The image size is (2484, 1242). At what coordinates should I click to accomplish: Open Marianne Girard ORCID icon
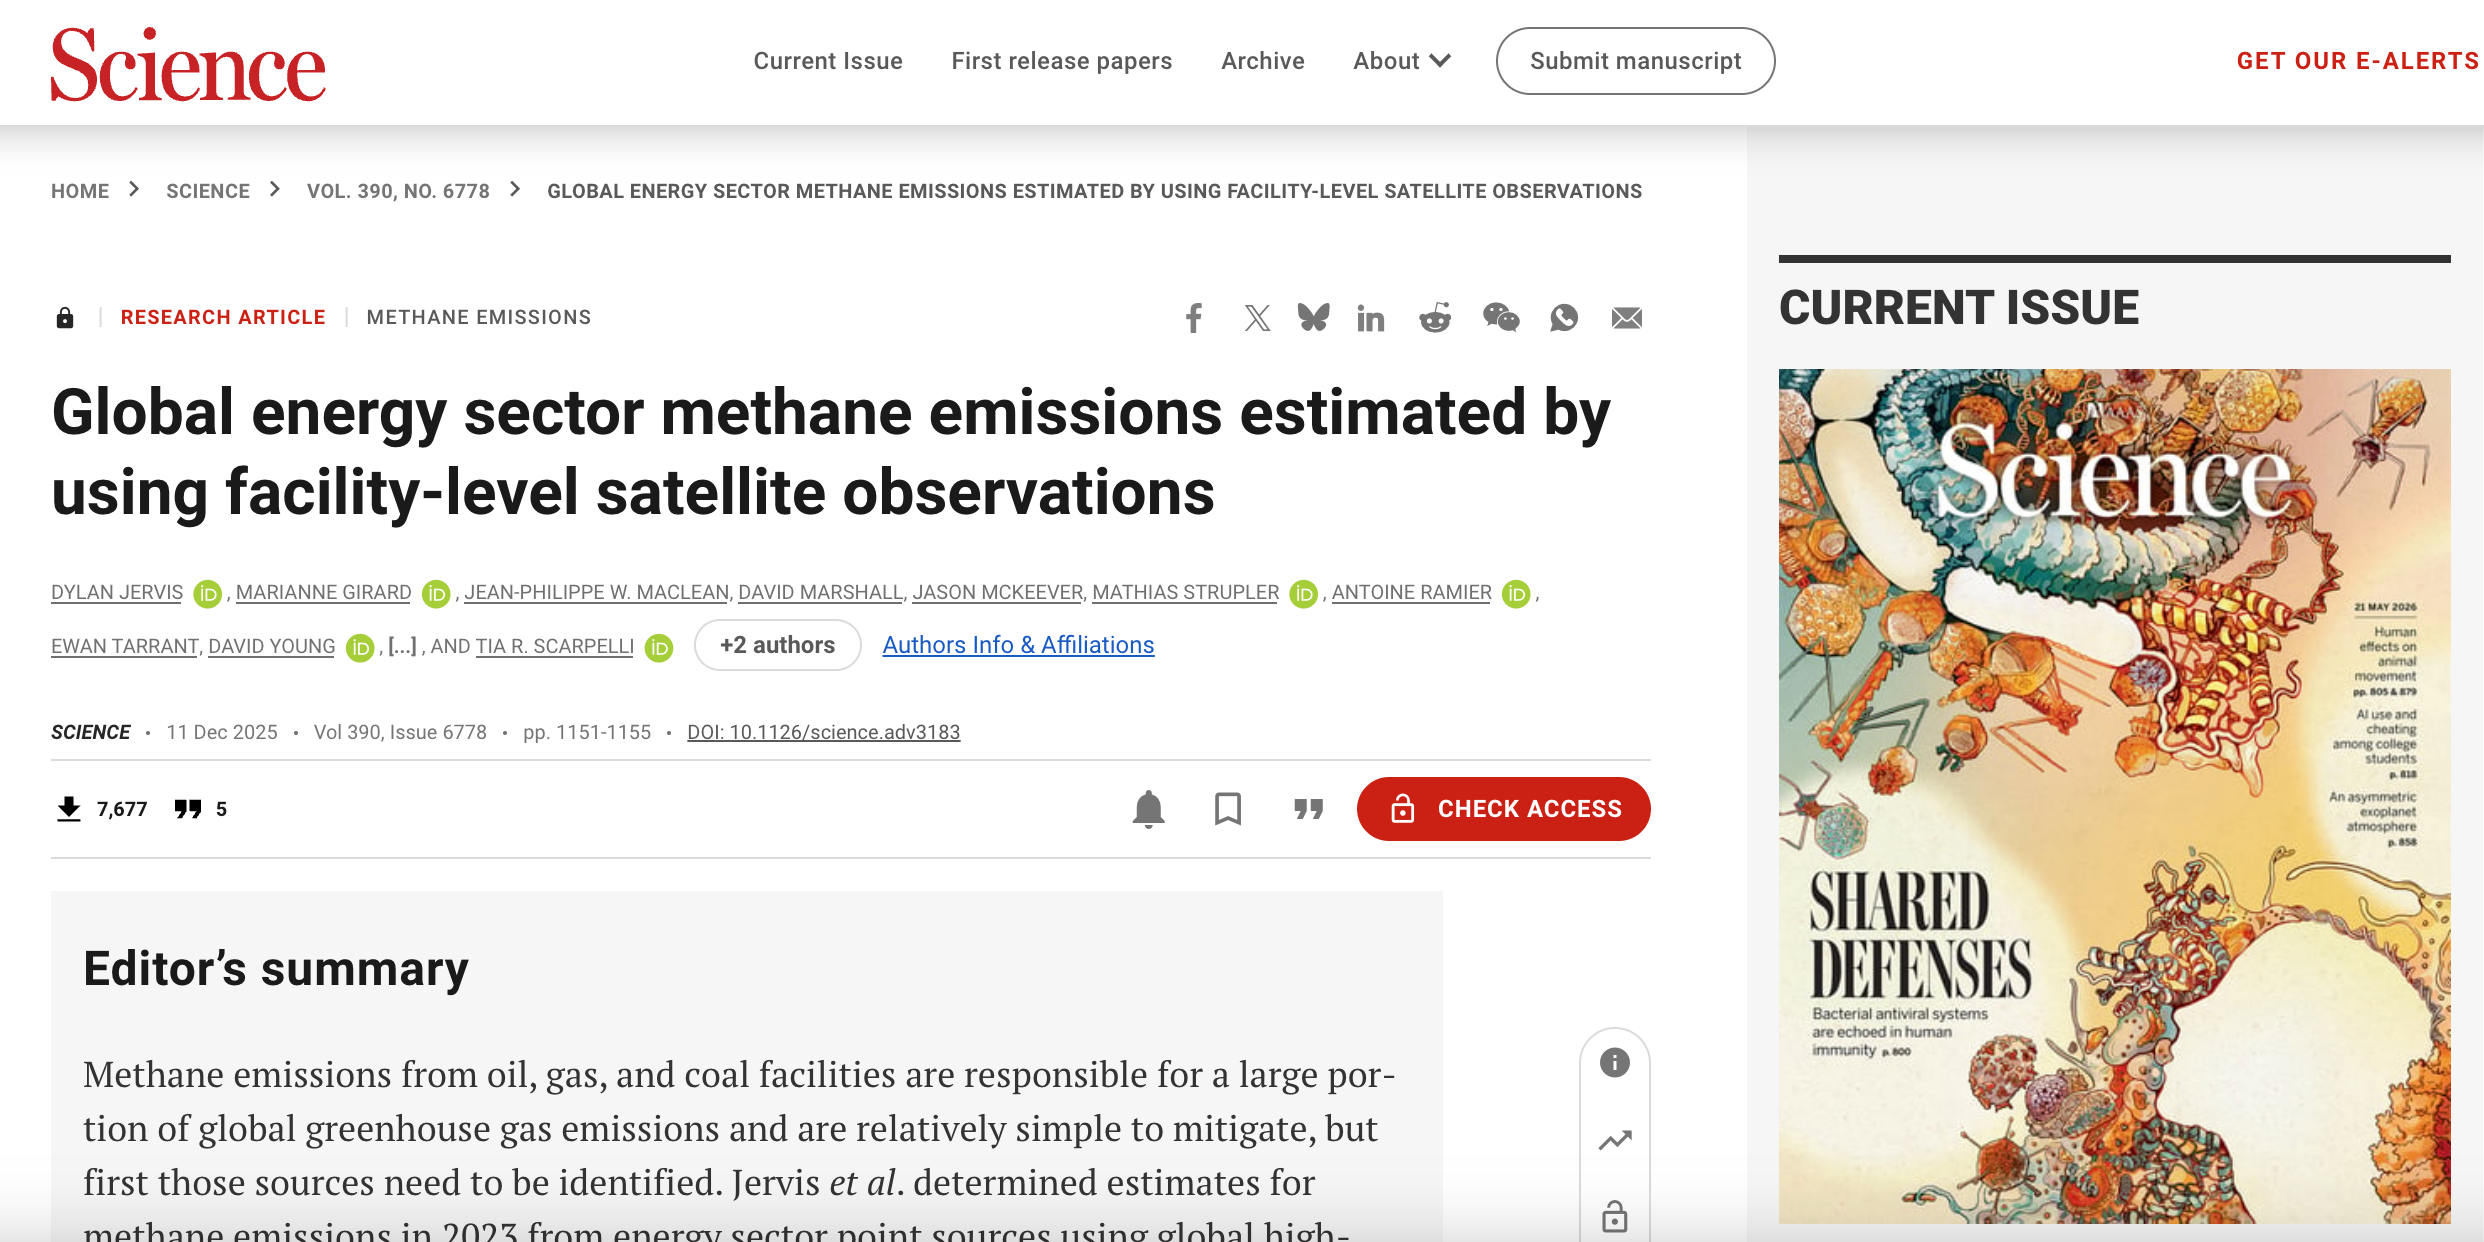click(x=436, y=594)
